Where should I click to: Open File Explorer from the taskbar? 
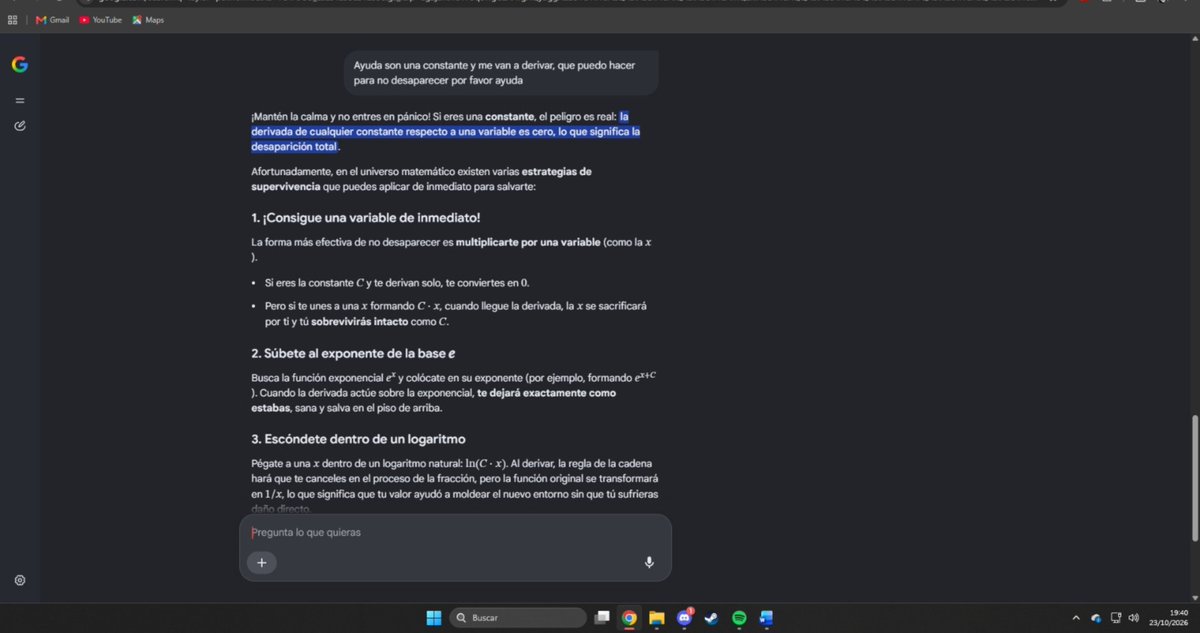(657, 618)
